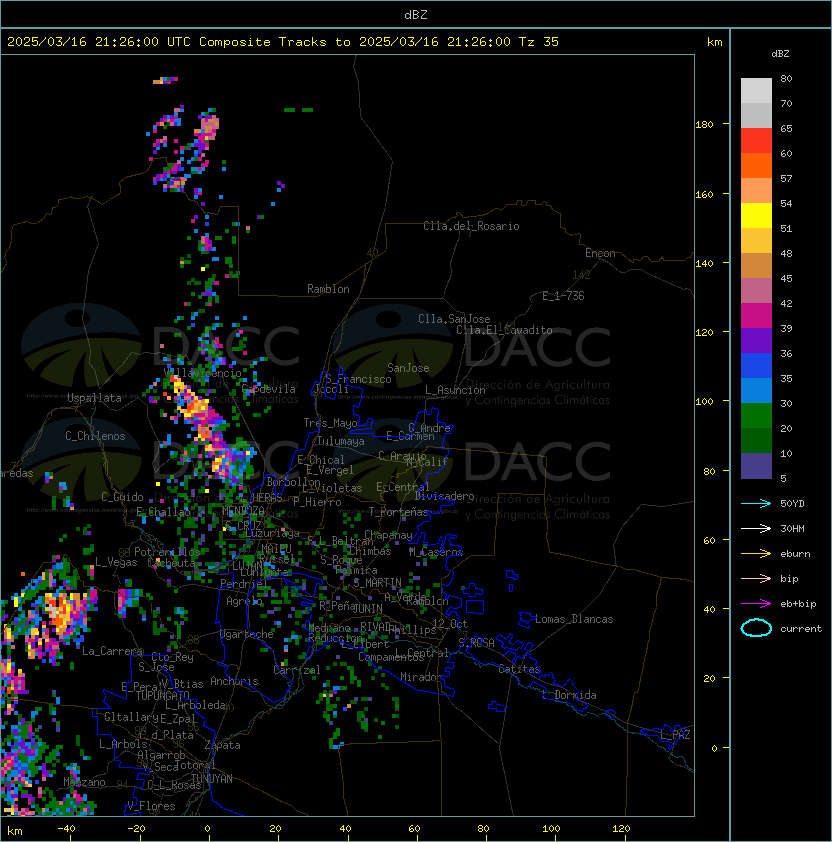Click the 'E_Challao' map label
This screenshot has width=832, height=842.
click(x=163, y=512)
